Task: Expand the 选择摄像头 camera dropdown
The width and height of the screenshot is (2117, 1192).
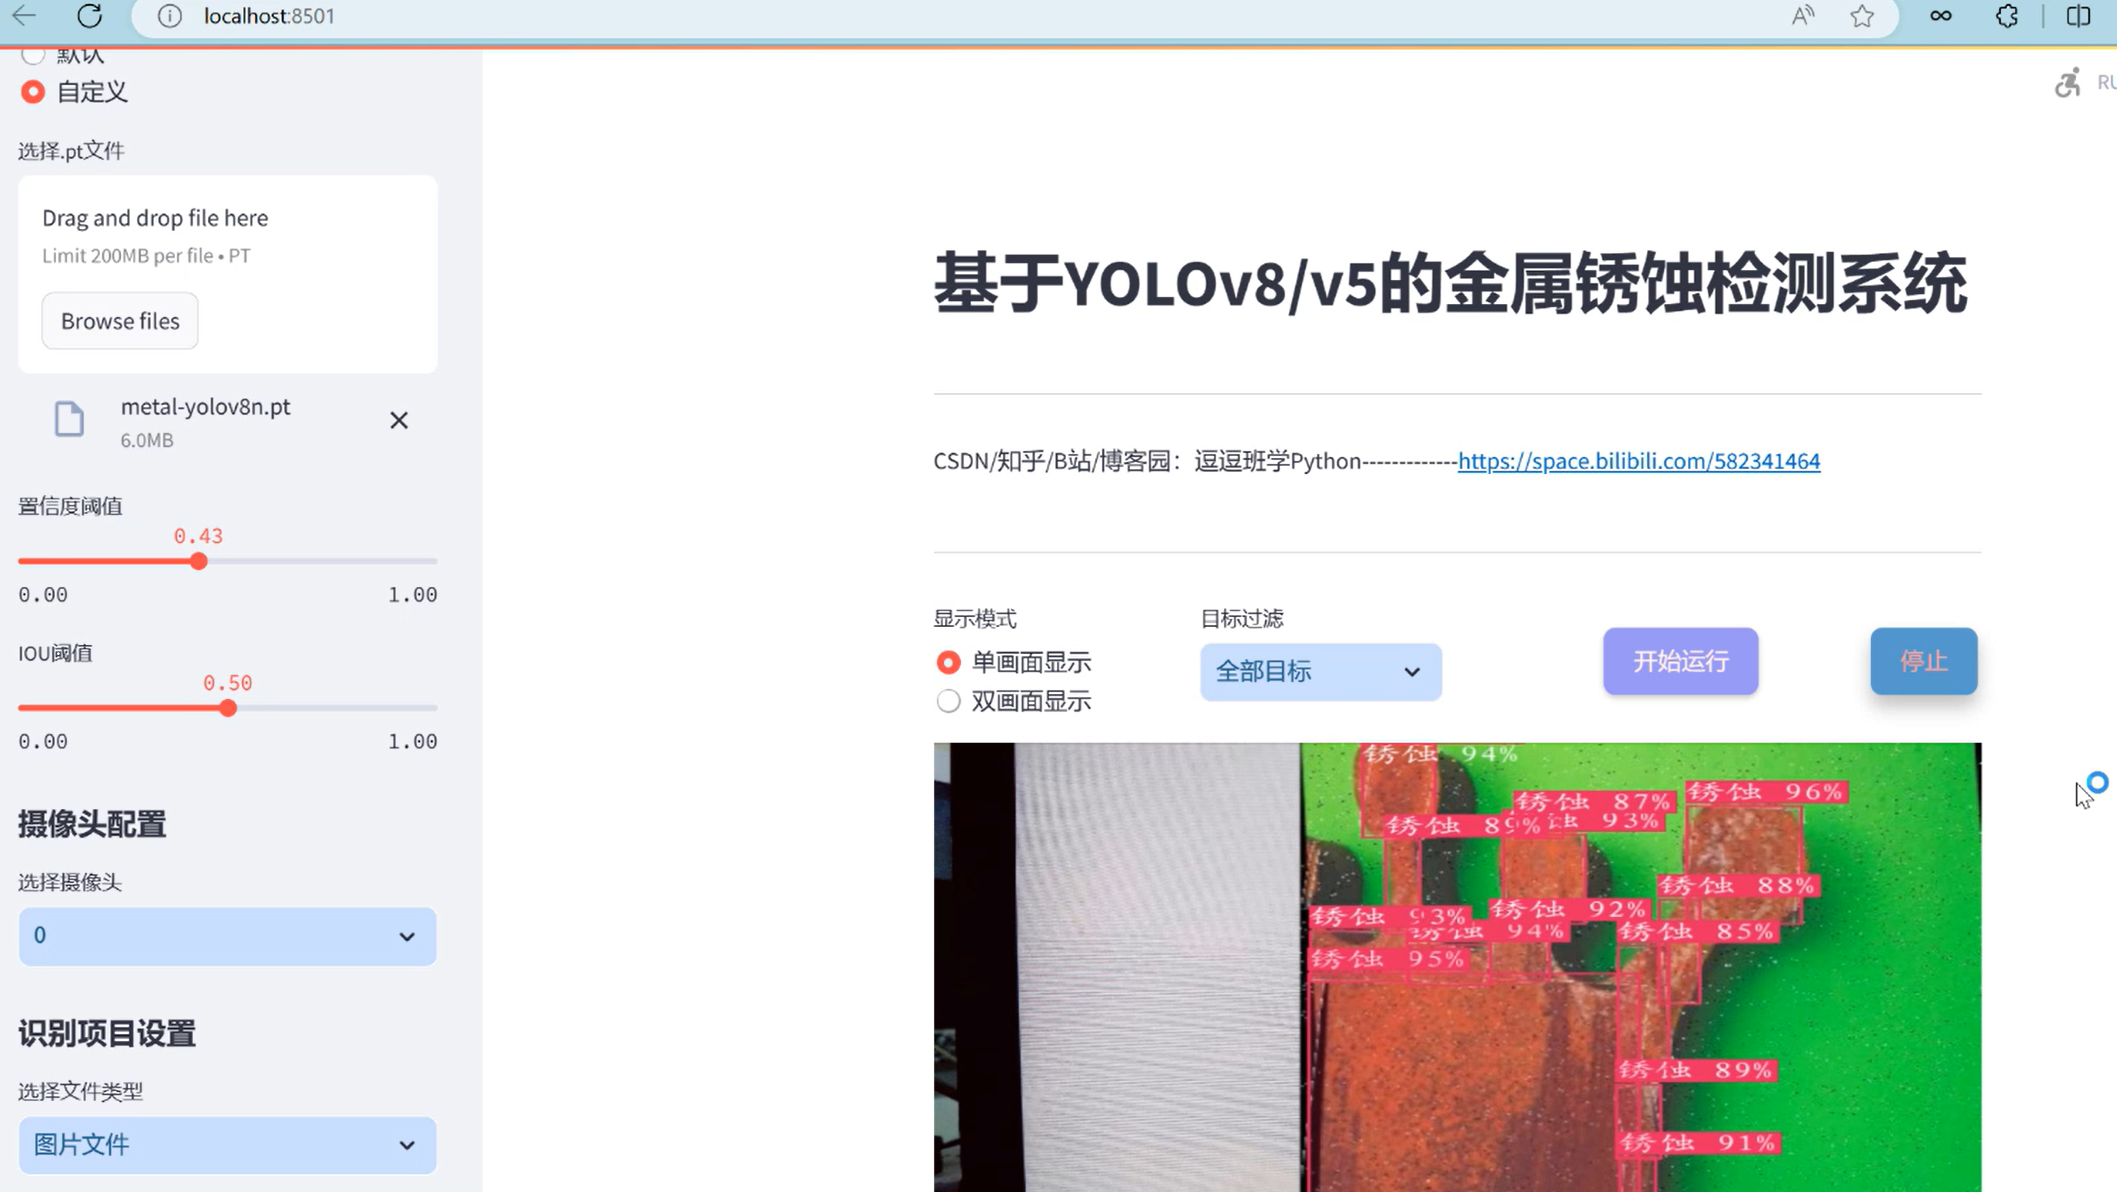Action: pos(227,936)
